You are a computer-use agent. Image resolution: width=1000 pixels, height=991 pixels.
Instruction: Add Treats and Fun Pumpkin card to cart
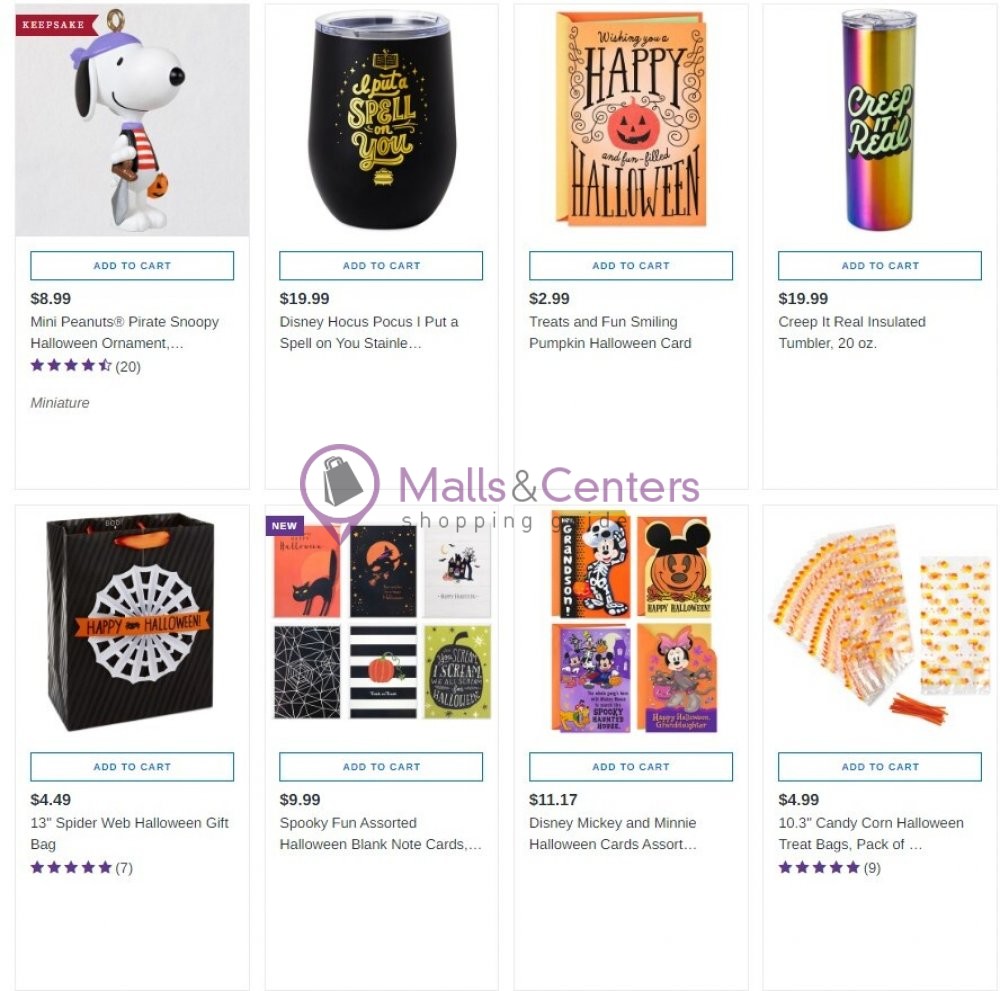tap(631, 265)
